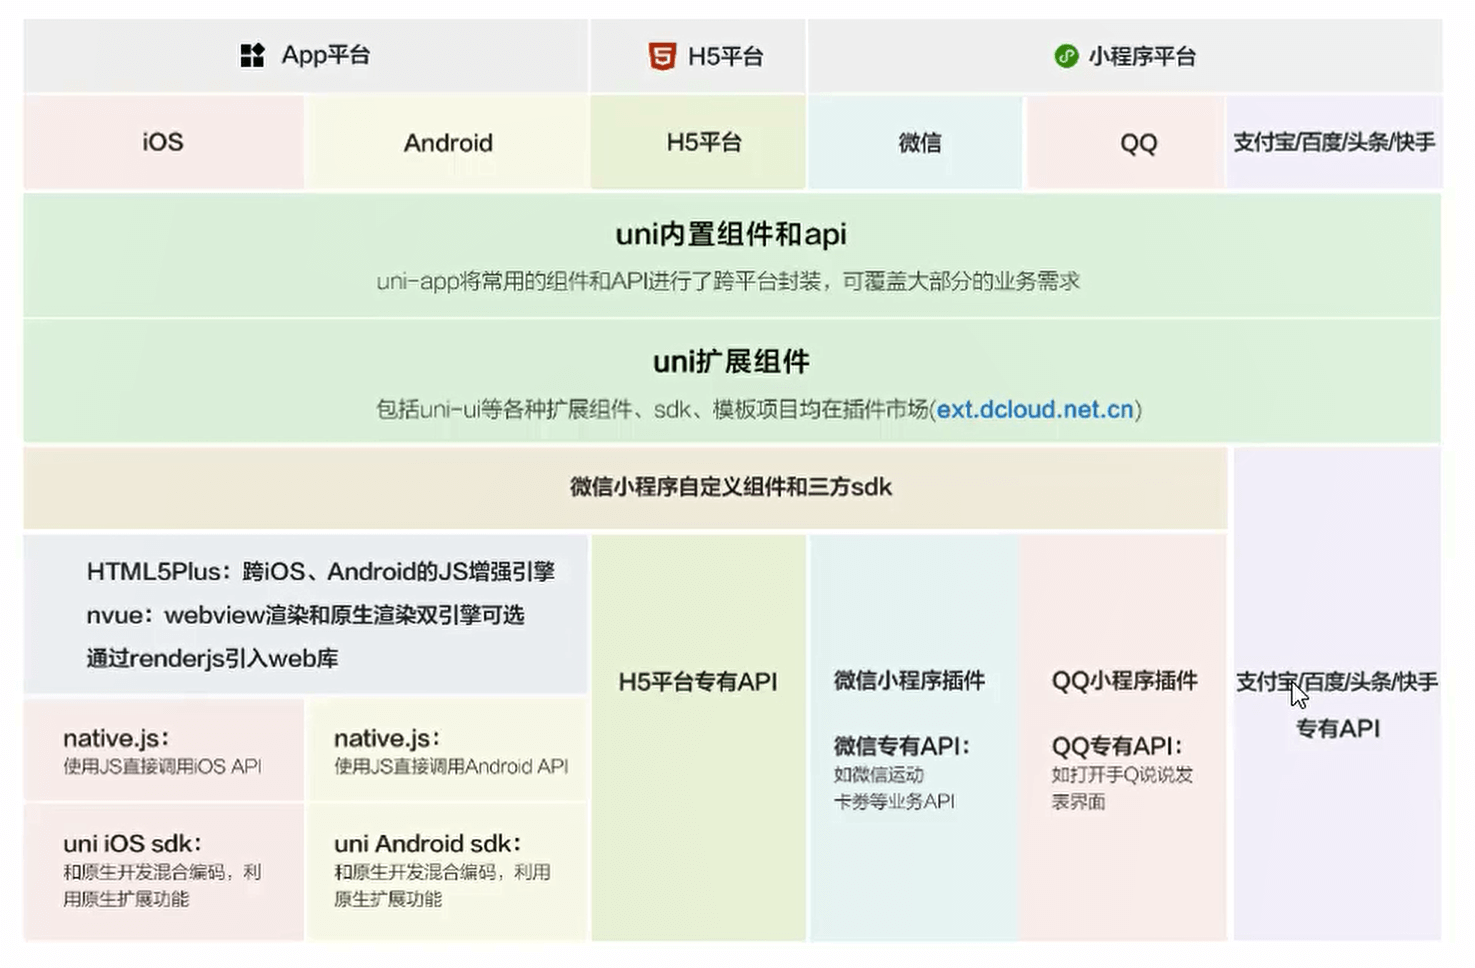Click the 如打开手Q说说发表界面 description
This screenshot has height=968, width=1475.
coord(1122,788)
